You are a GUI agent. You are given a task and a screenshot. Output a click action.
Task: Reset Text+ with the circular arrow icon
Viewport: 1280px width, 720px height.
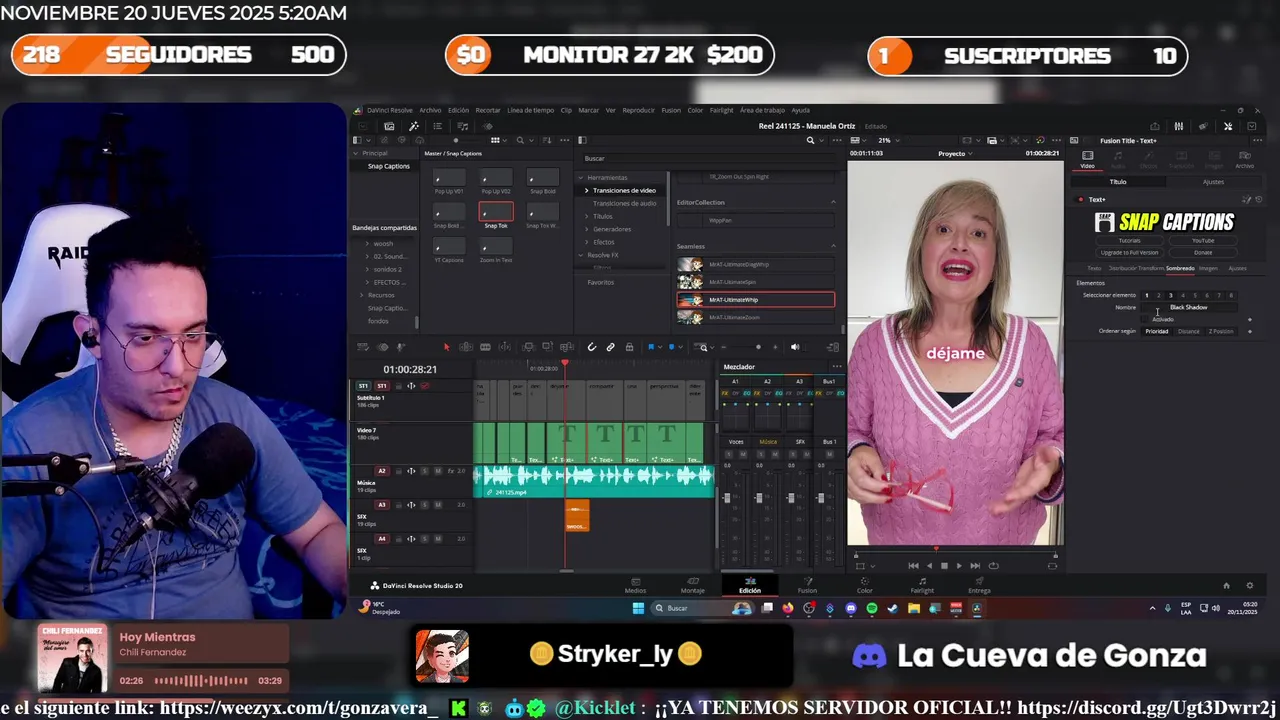(x=1259, y=199)
